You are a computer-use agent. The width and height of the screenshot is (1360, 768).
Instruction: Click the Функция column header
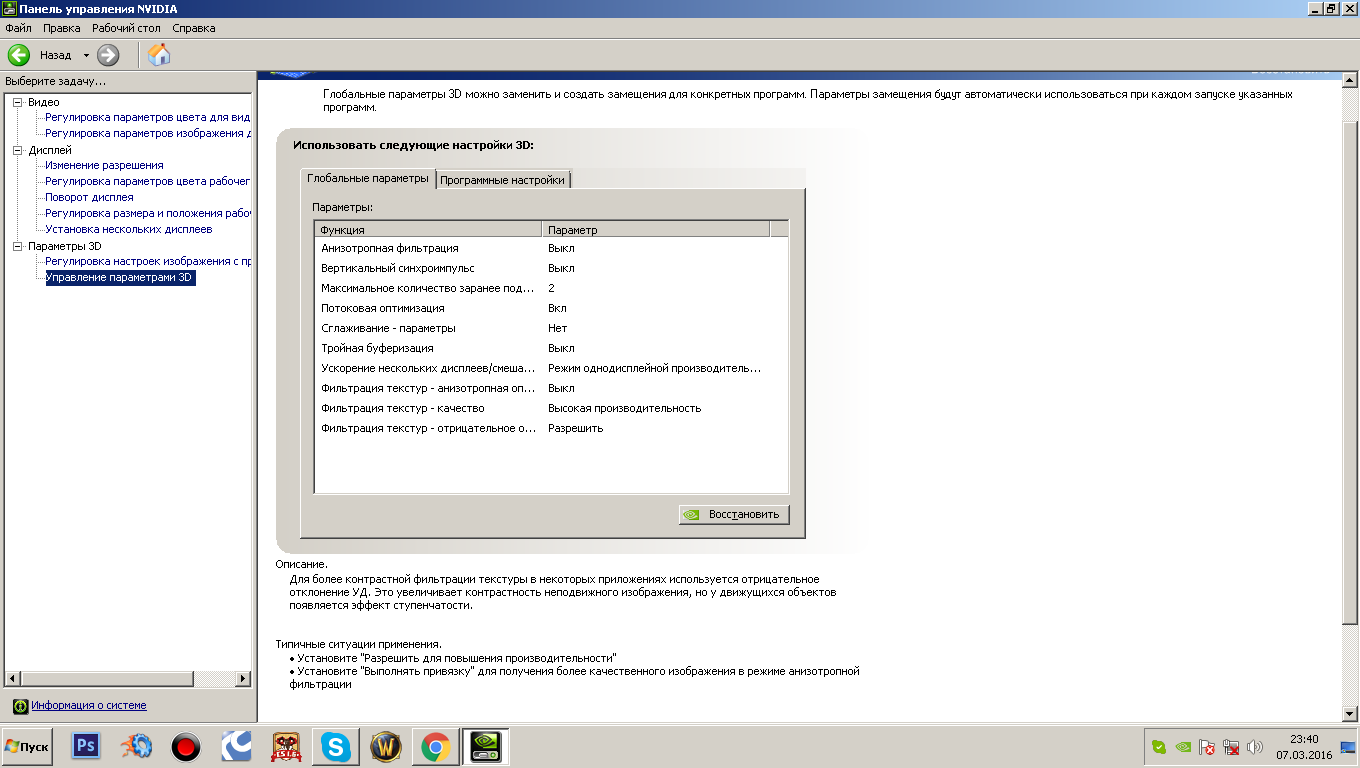click(428, 229)
